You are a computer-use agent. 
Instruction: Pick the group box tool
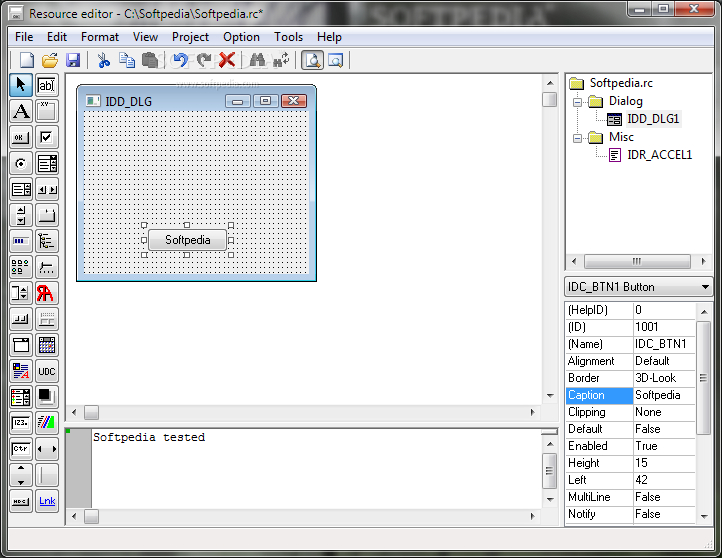(x=47, y=111)
